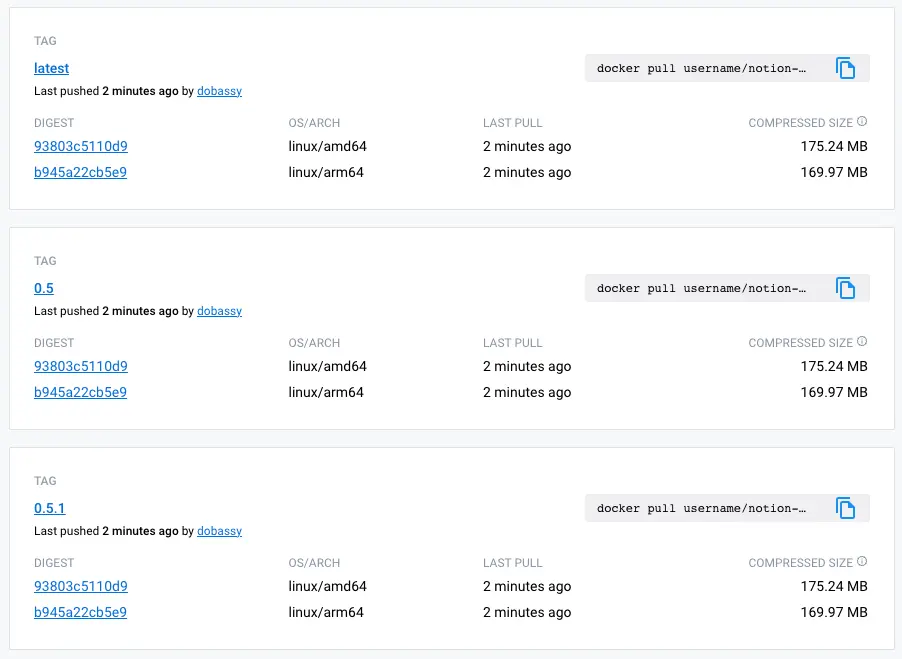Screen dimensions: 902x659
Task: View the dobassy profile under tag 0.5.1
Action: [219, 531]
